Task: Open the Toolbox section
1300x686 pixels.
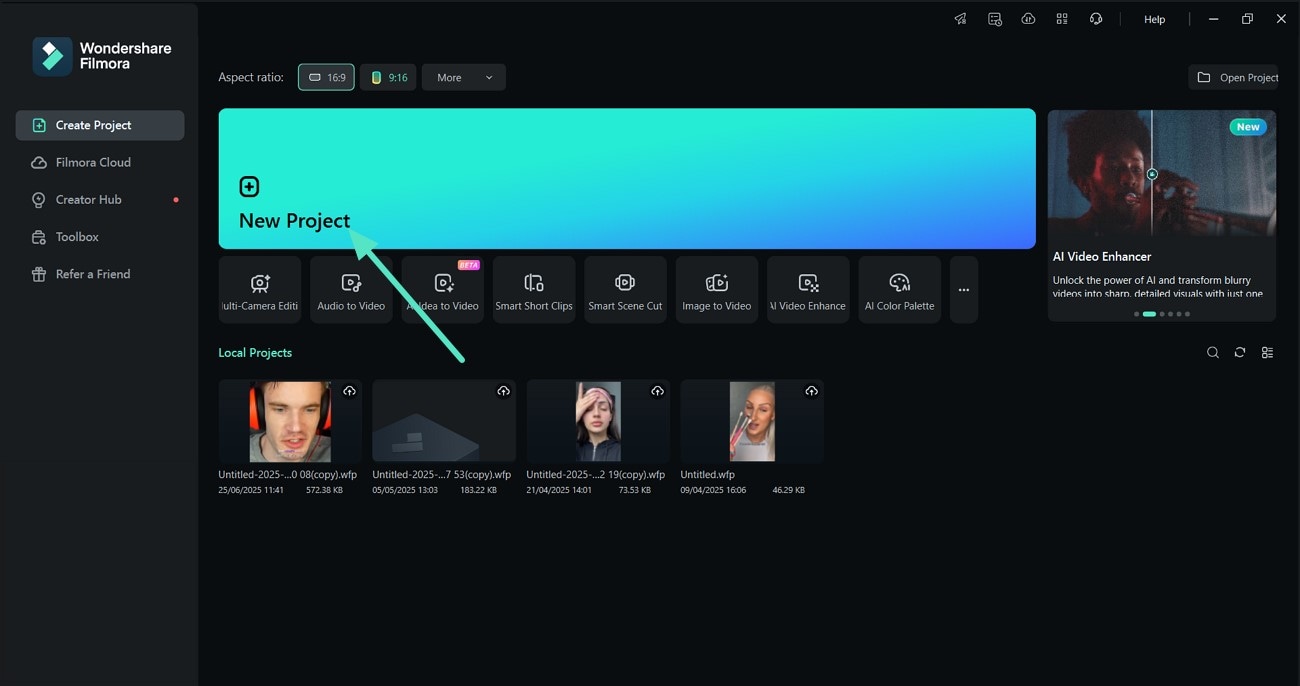Action: click(100, 237)
